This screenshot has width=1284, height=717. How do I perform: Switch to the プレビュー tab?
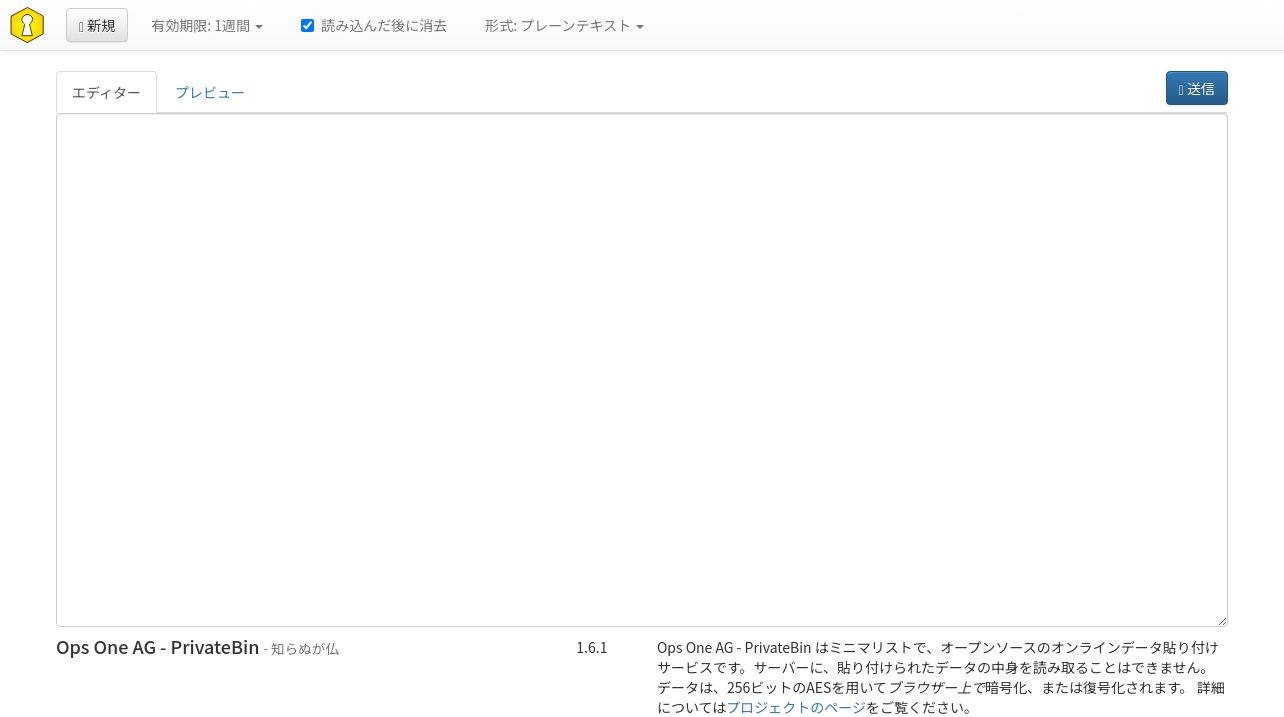tap(210, 92)
